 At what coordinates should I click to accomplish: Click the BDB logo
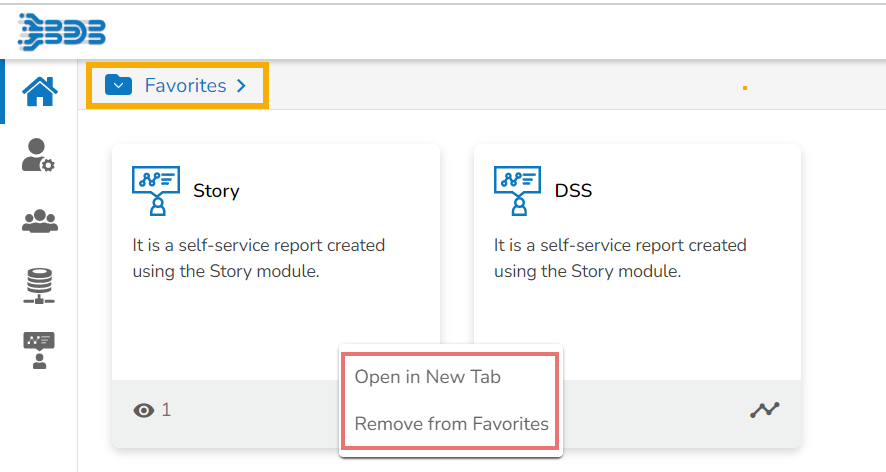(x=62, y=31)
